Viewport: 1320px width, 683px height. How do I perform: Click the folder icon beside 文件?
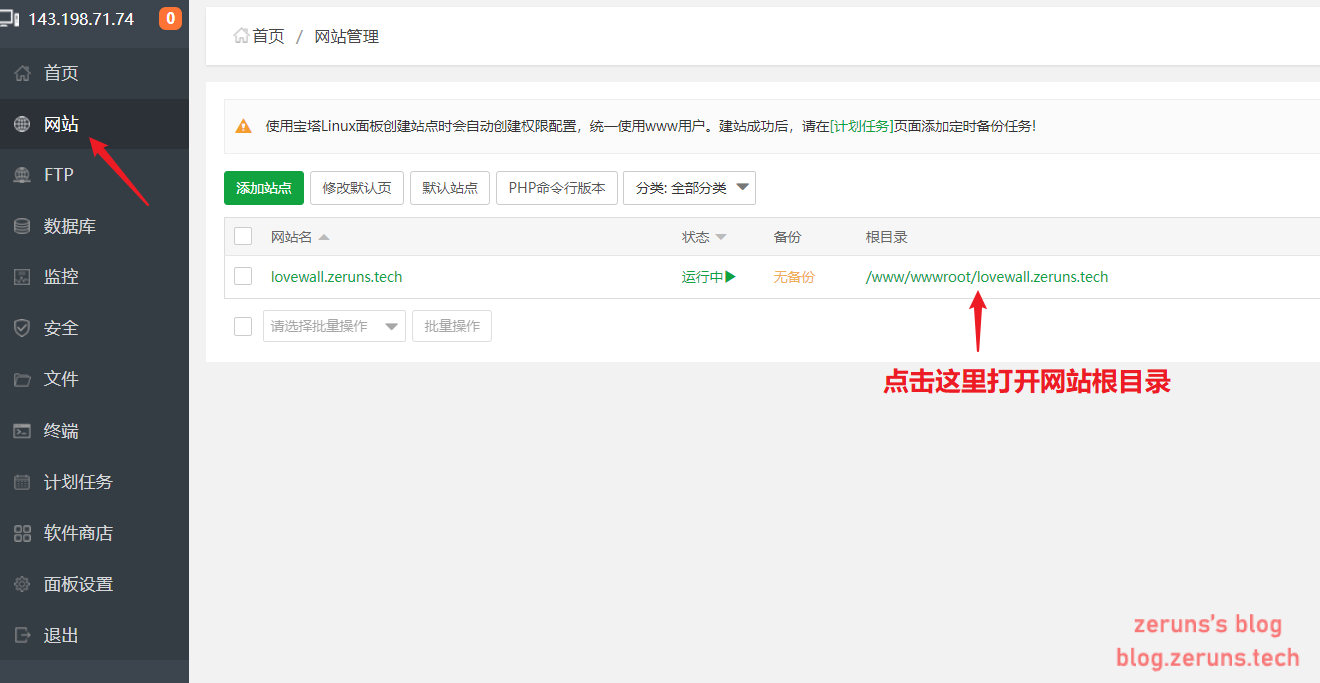pyautogui.click(x=22, y=379)
